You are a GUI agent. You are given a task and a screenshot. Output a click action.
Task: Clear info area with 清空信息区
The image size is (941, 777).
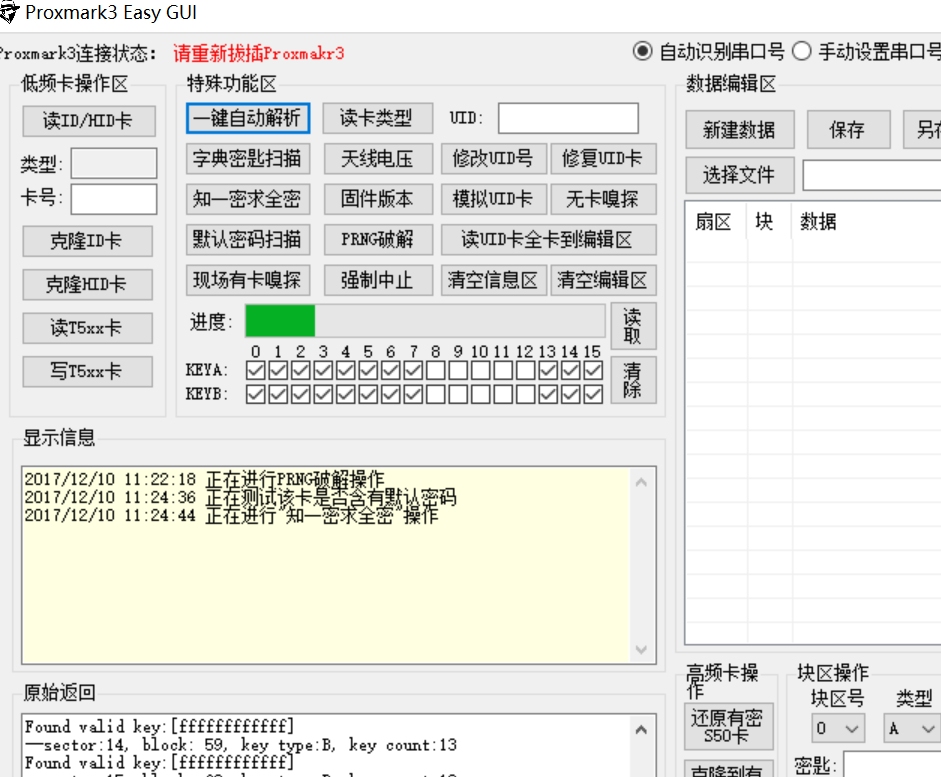point(494,280)
